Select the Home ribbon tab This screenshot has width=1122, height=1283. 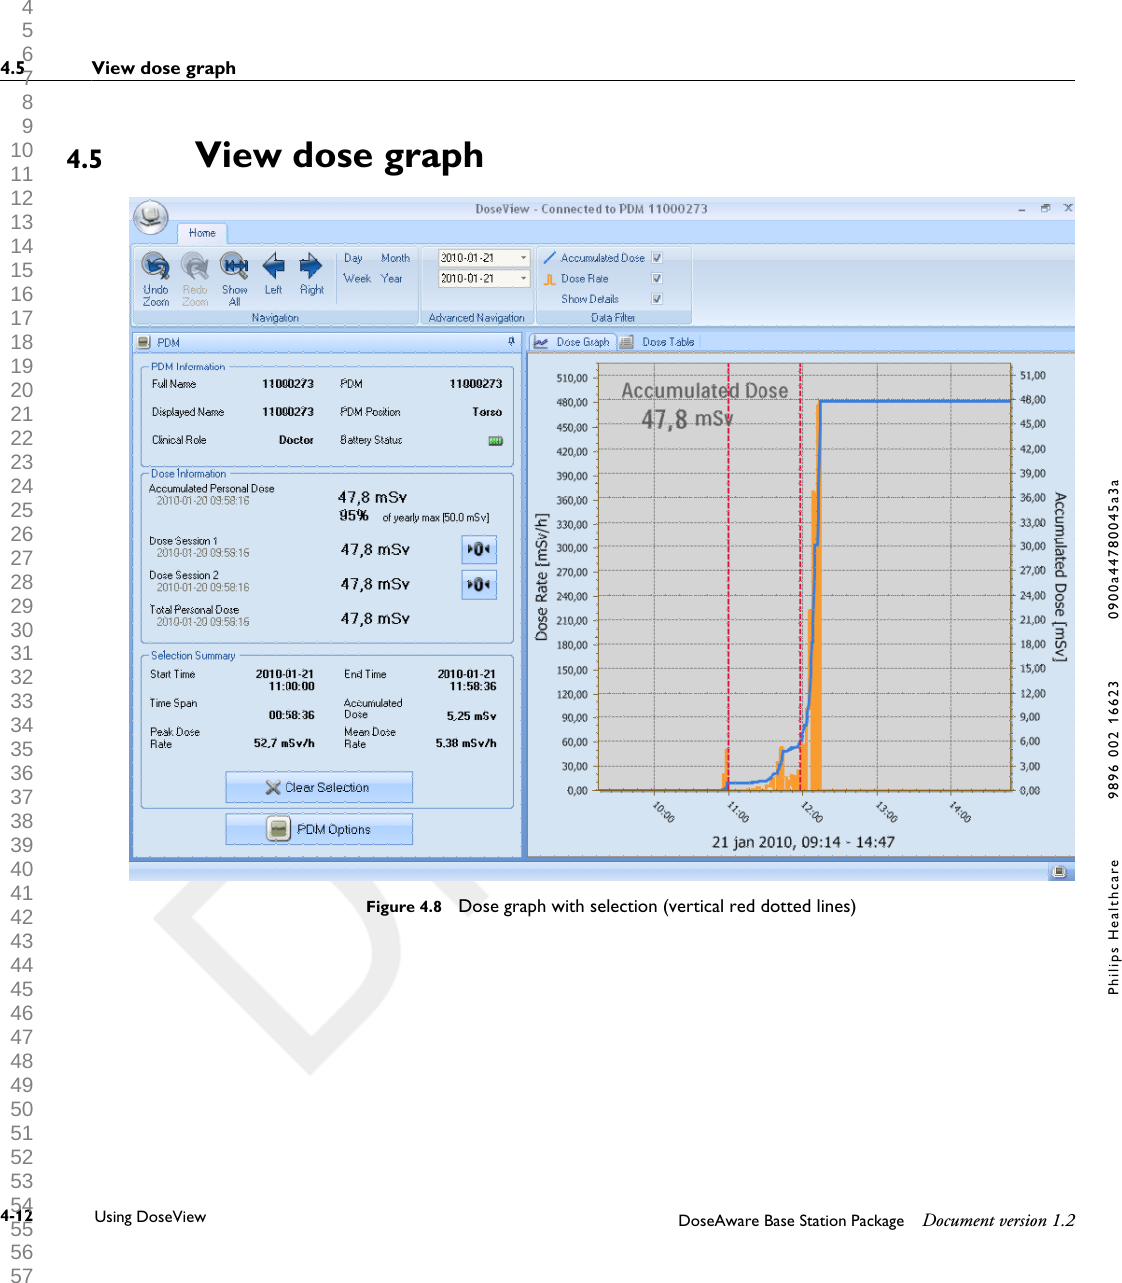203,232
